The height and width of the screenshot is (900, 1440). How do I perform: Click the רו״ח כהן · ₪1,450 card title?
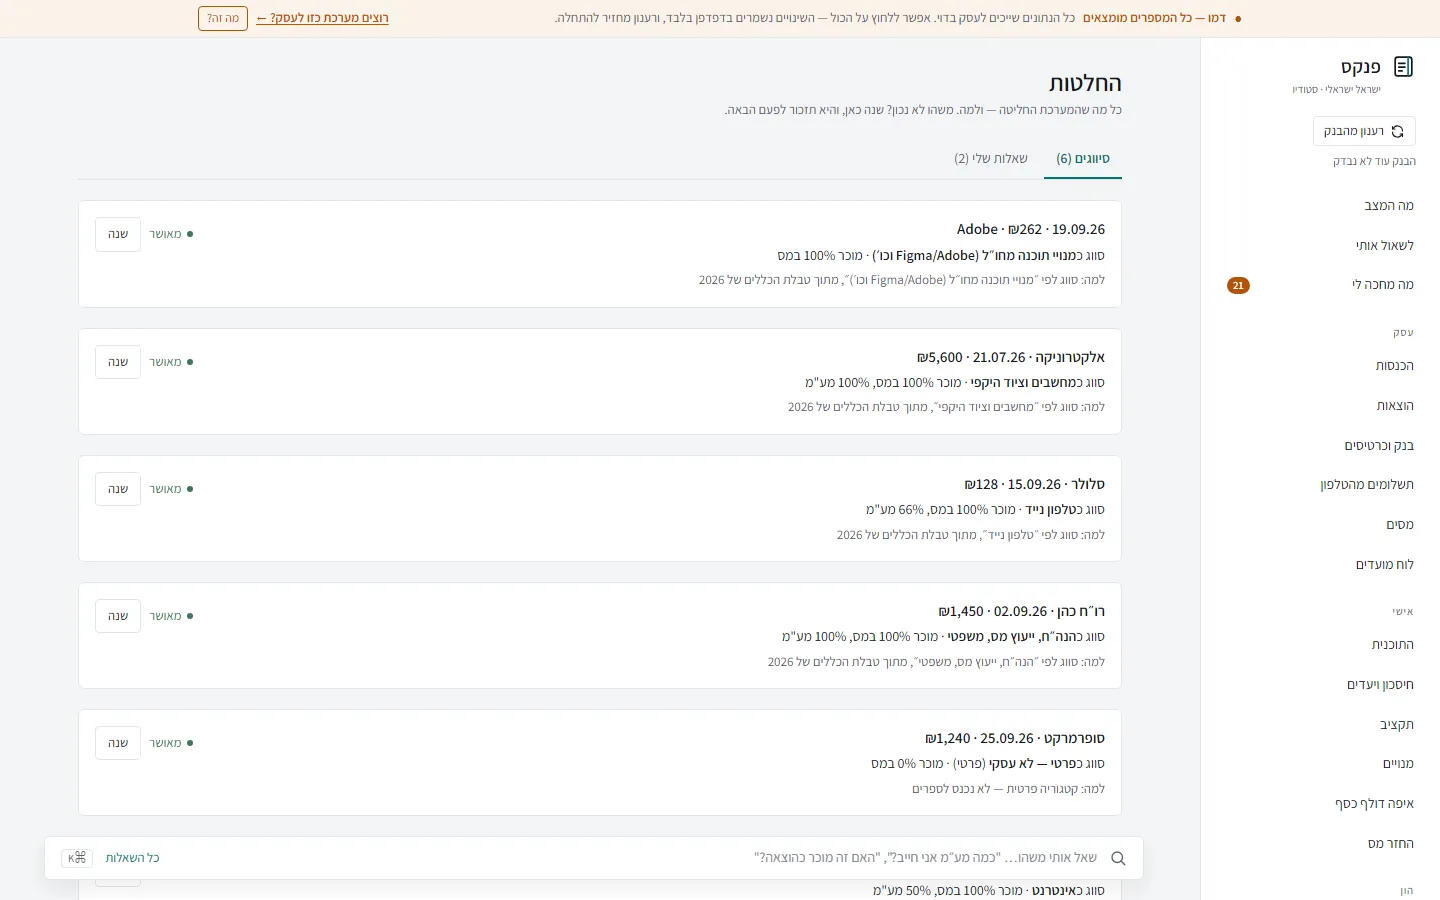point(1022,611)
